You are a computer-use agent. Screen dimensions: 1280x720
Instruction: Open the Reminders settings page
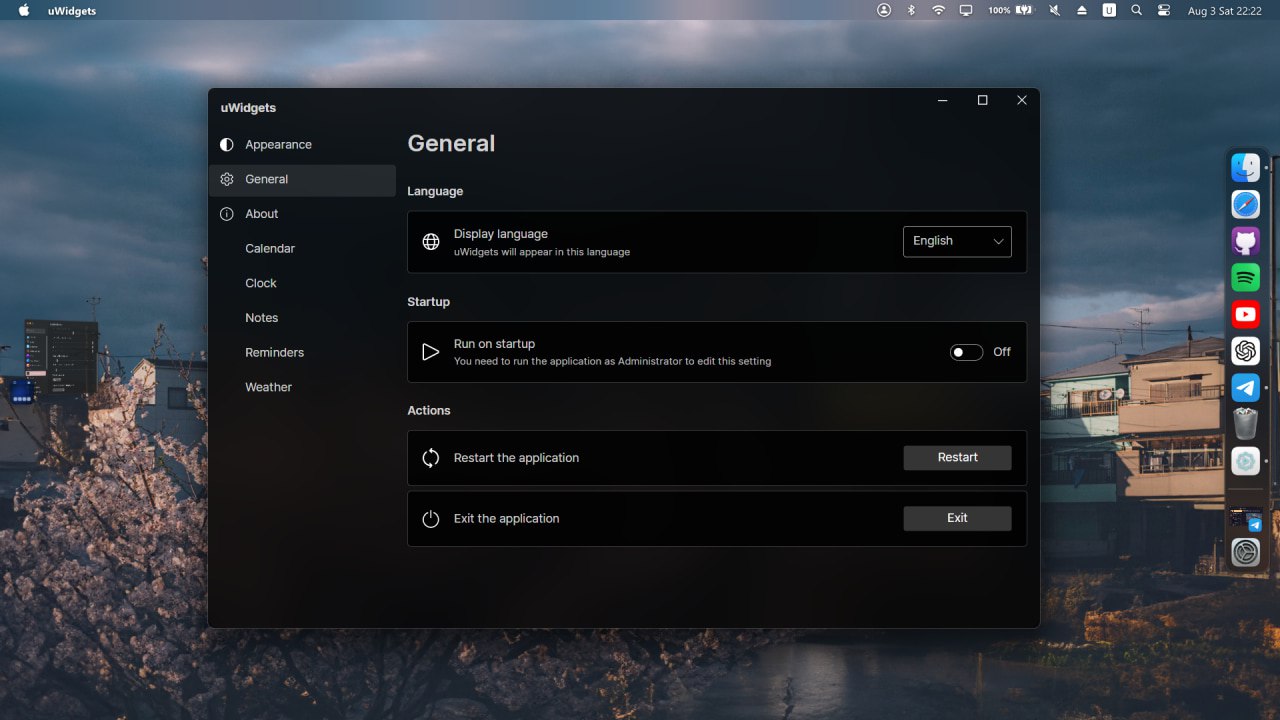pyautogui.click(x=302, y=352)
